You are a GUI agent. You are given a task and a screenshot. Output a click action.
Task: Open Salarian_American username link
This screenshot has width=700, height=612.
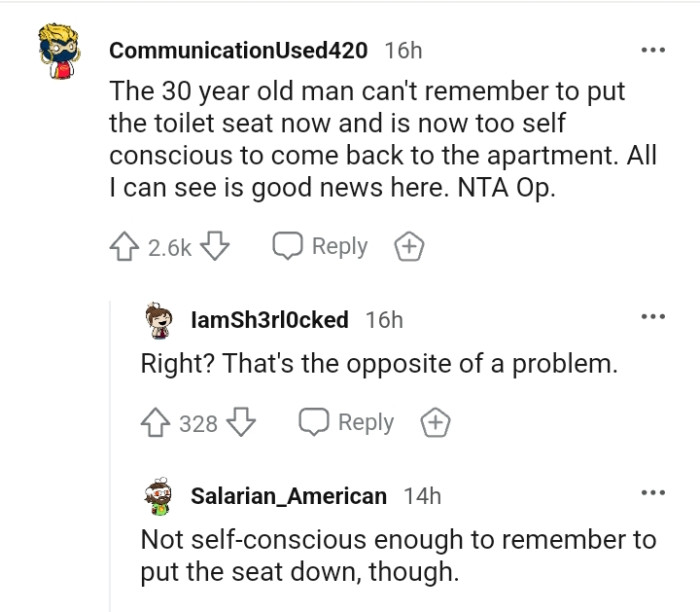click(288, 496)
